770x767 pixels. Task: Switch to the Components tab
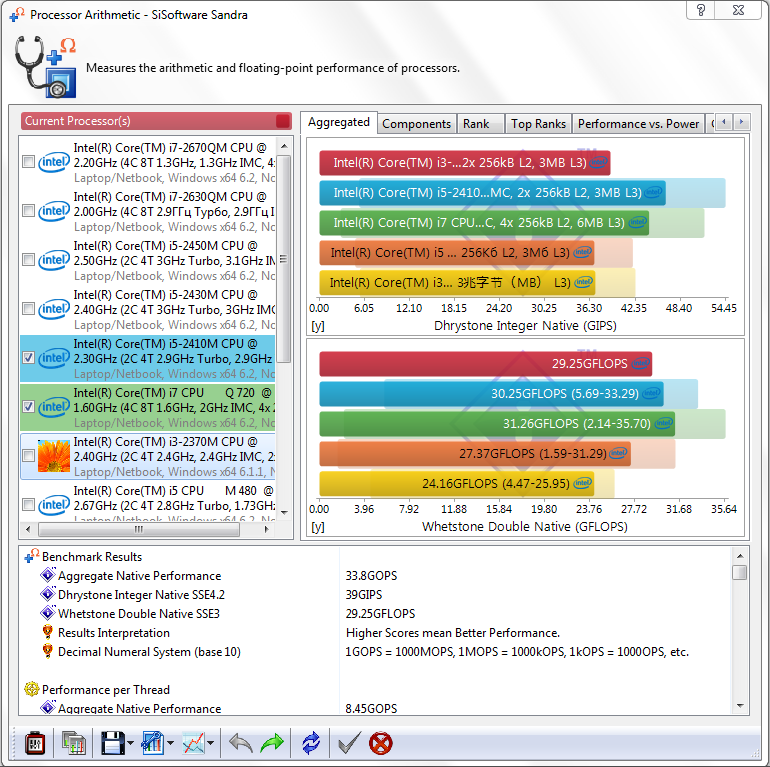[x=416, y=124]
